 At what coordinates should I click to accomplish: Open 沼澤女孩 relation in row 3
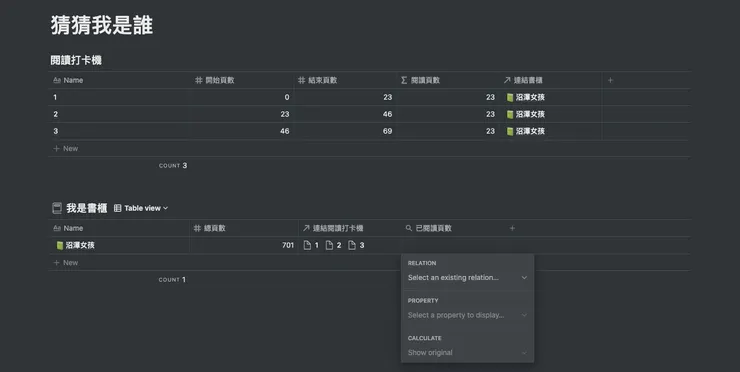point(526,131)
